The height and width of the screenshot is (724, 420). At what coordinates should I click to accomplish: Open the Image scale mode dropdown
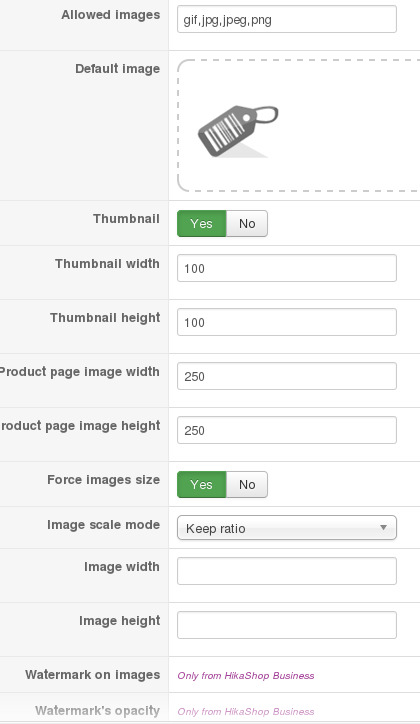pyautogui.click(x=287, y=528)
